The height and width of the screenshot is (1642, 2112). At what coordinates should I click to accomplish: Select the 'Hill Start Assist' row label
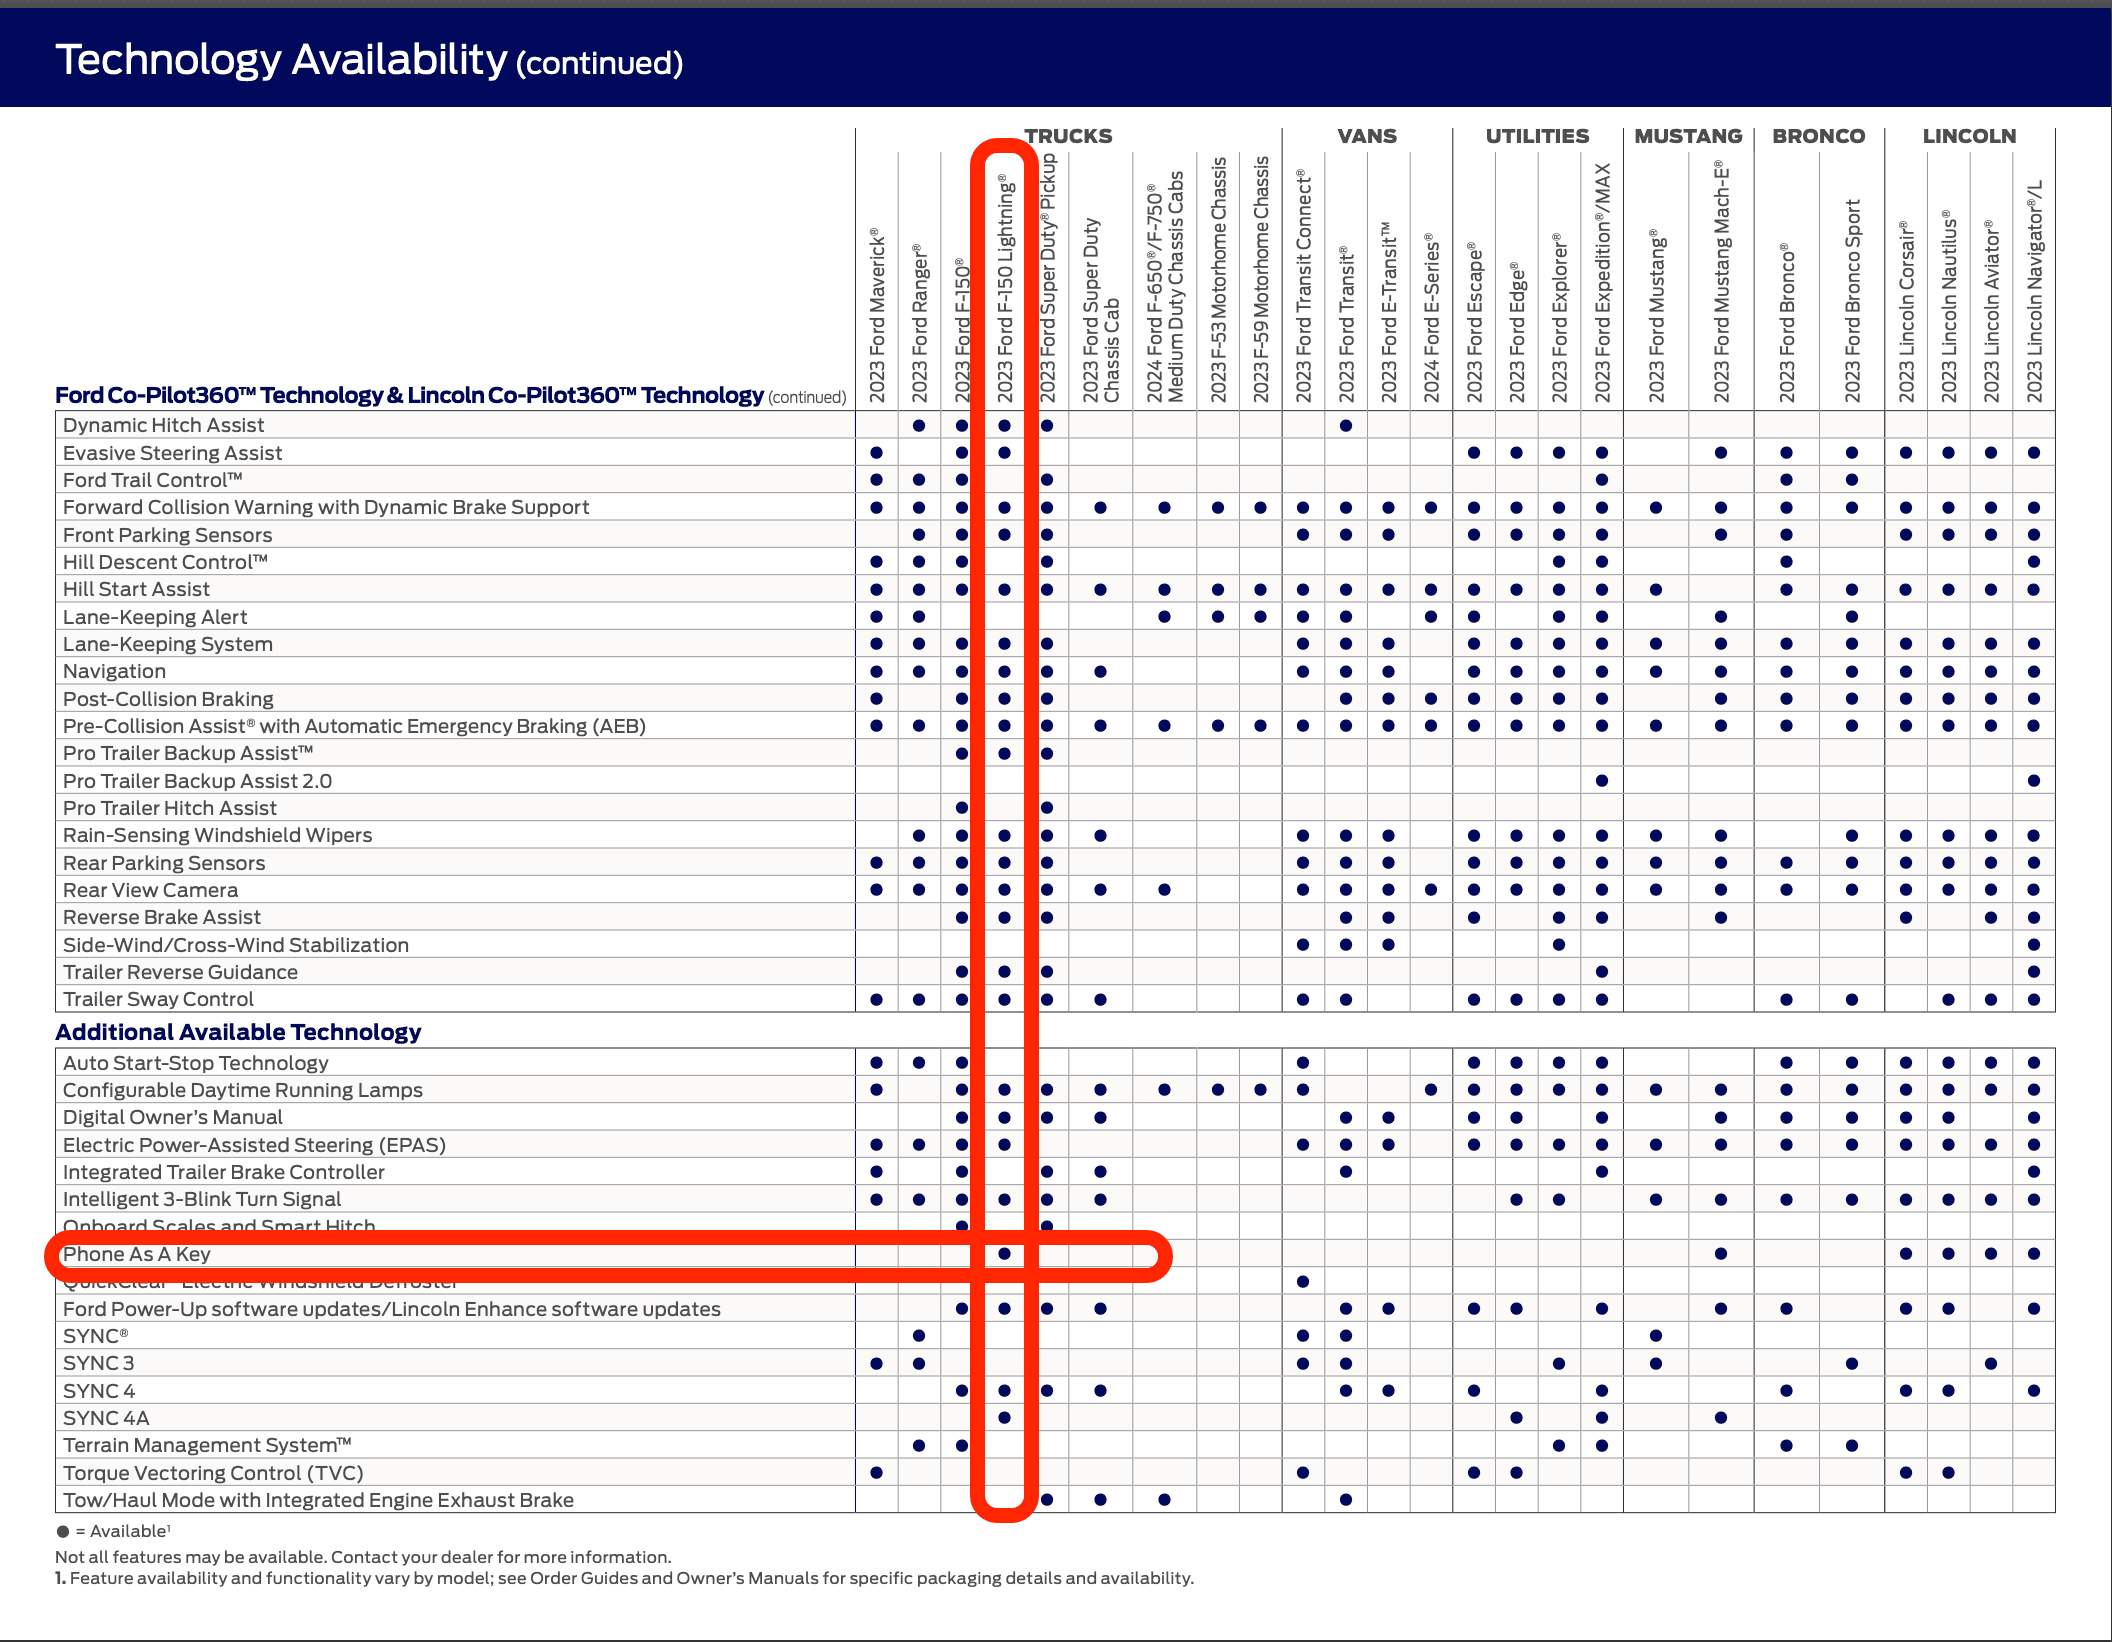(x=136, y=589)
